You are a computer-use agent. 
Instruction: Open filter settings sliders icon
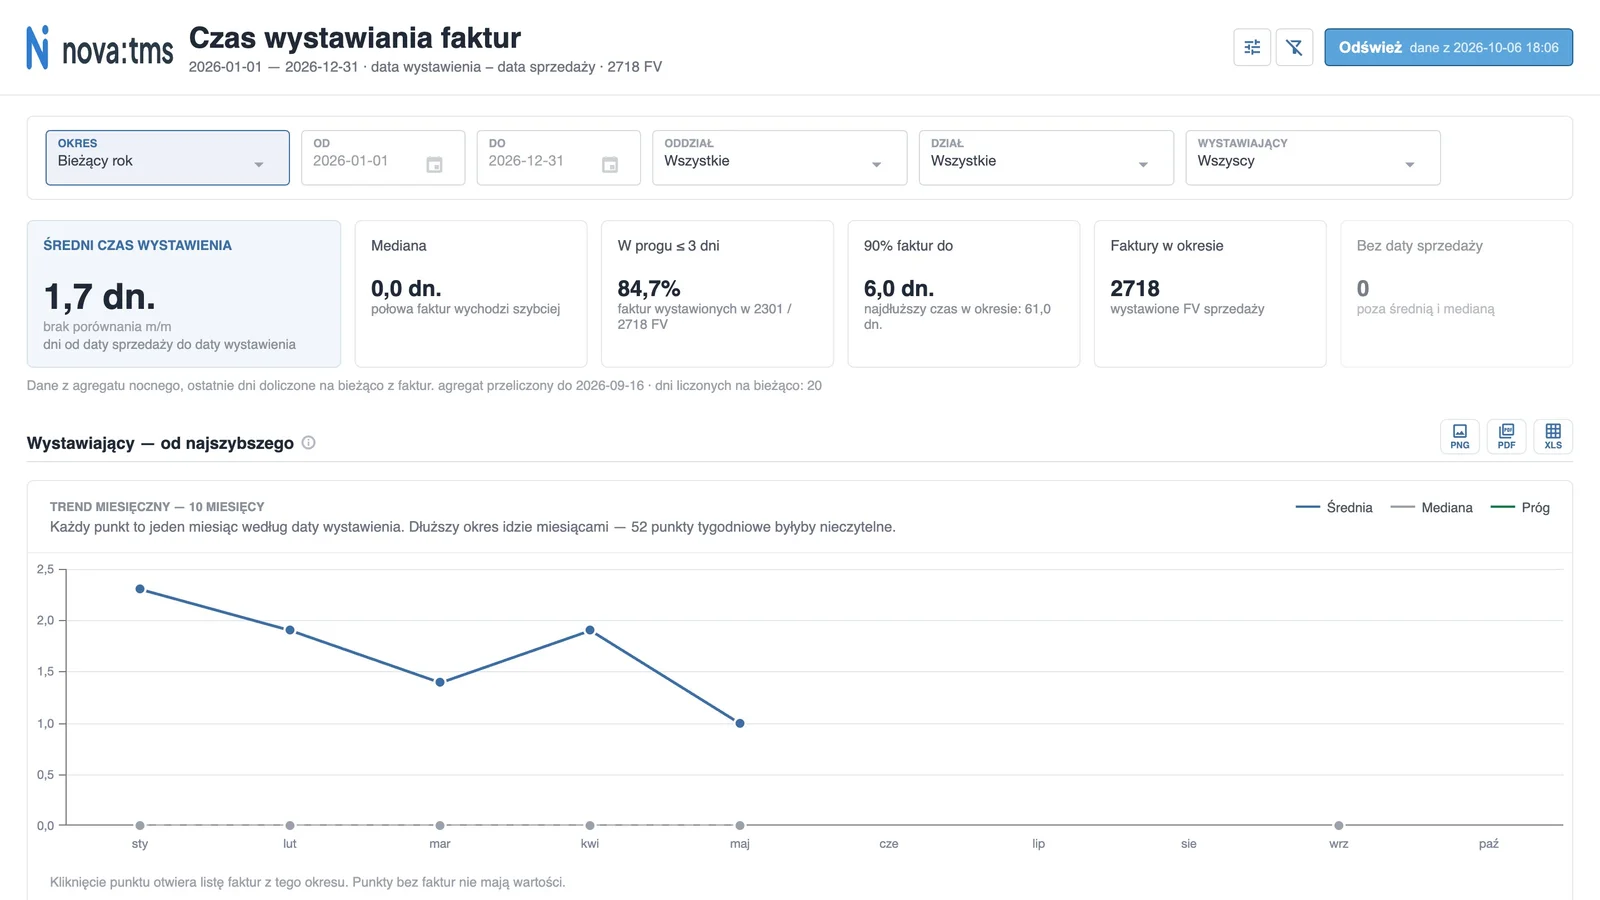1252,47
